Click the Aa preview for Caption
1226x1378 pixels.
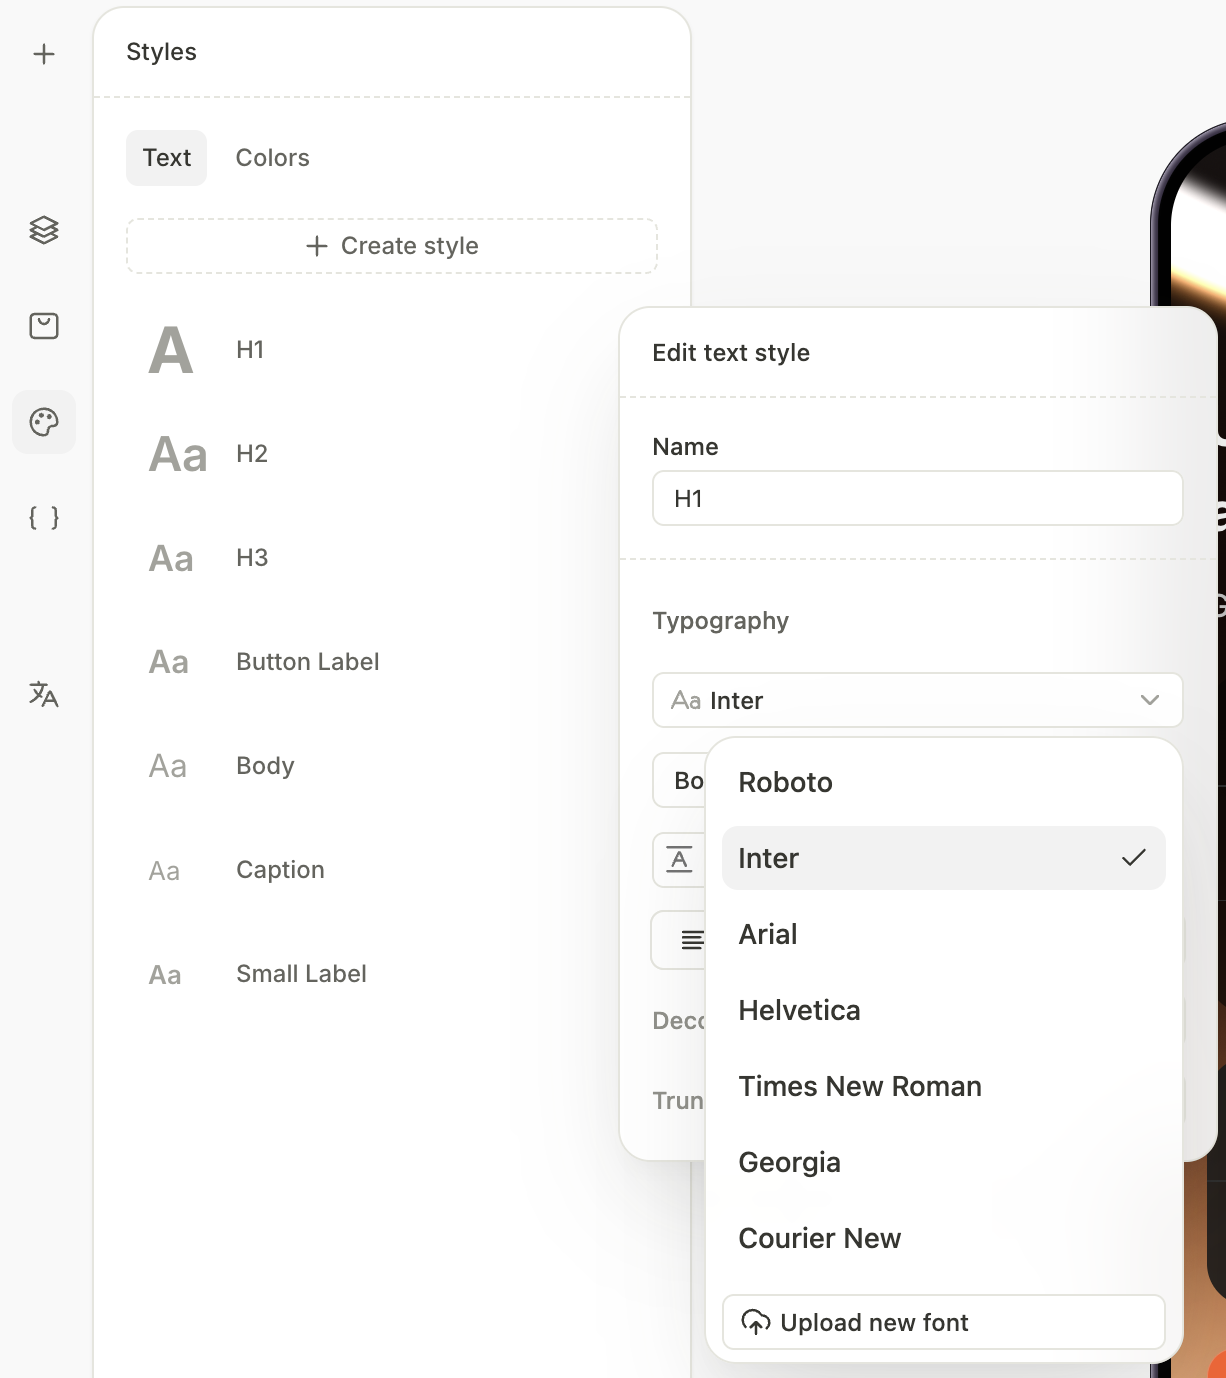coord(165,871)
